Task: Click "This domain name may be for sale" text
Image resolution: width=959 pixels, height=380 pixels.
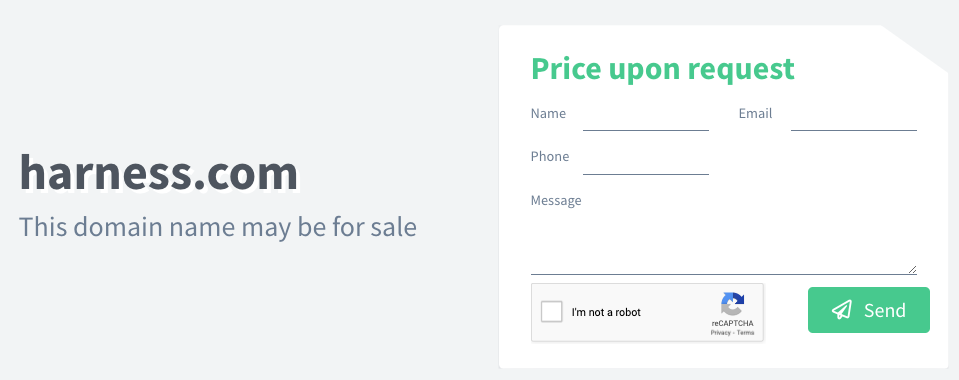Action: 218,227
